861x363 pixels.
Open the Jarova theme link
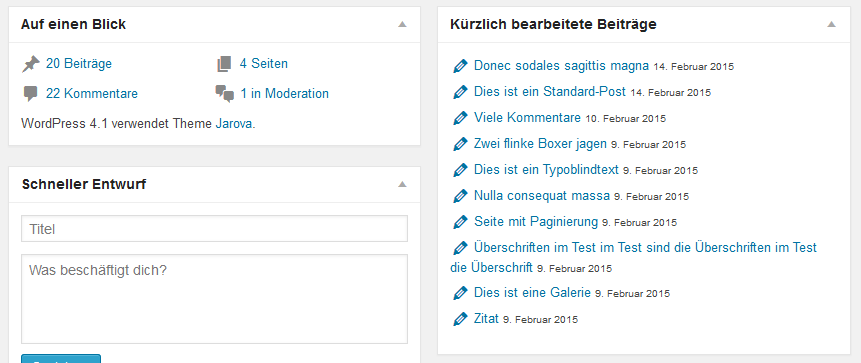coord(234,124)
